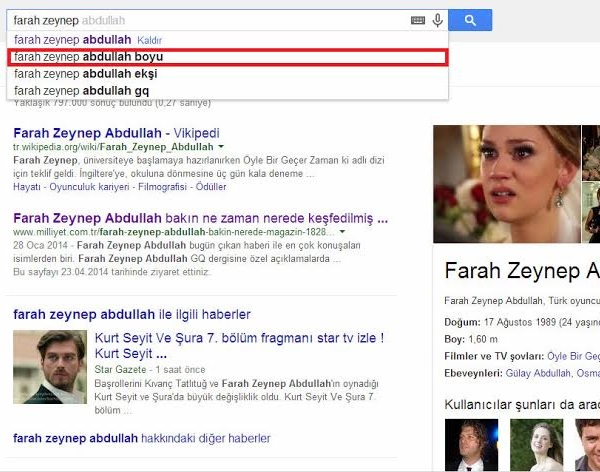Screen dimensions: 600x472
Task: Click the blue magnifier search button
Action: point(469,19)
